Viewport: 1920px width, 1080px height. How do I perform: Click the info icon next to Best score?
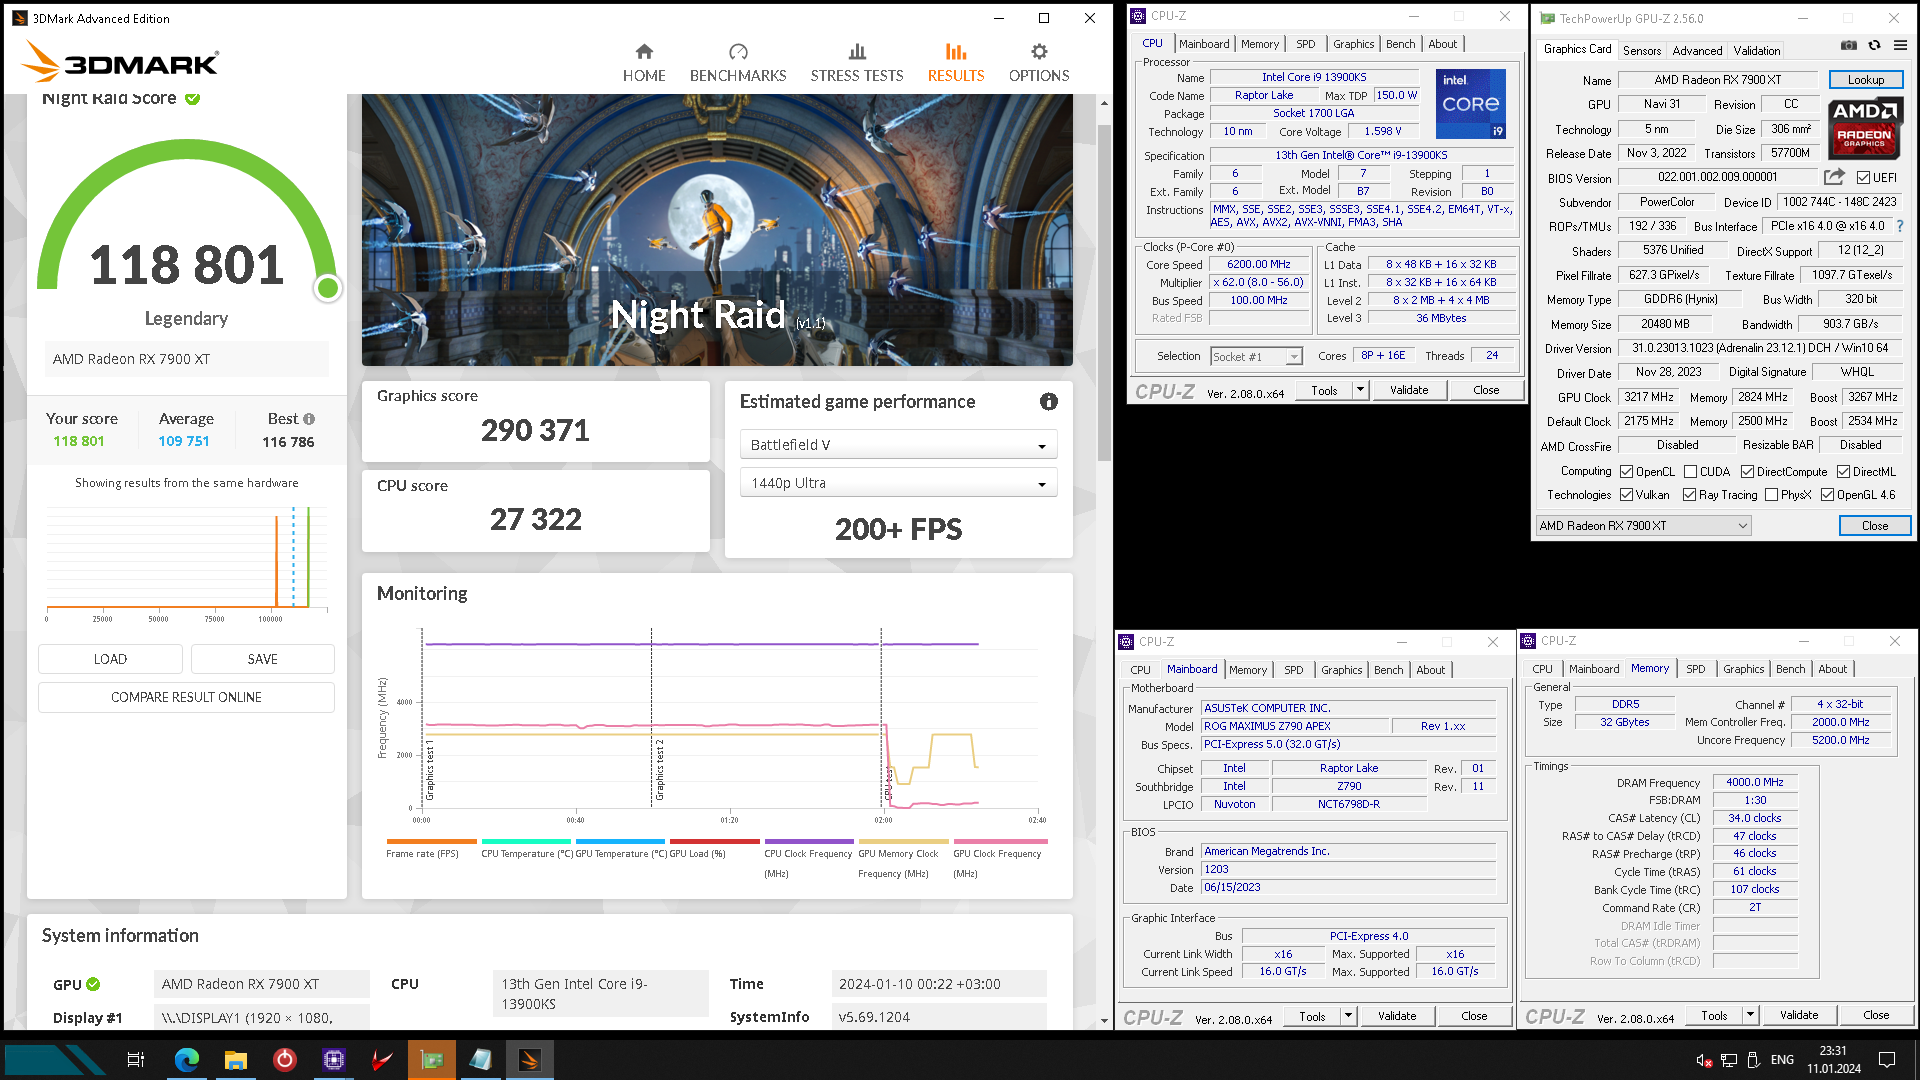(309, 419)
